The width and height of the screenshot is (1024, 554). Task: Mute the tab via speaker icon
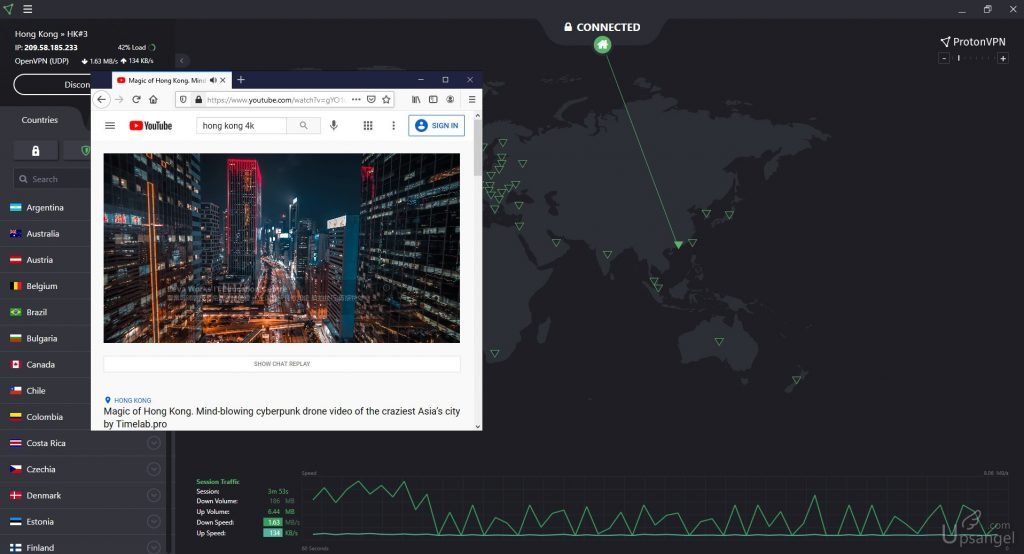213,80
